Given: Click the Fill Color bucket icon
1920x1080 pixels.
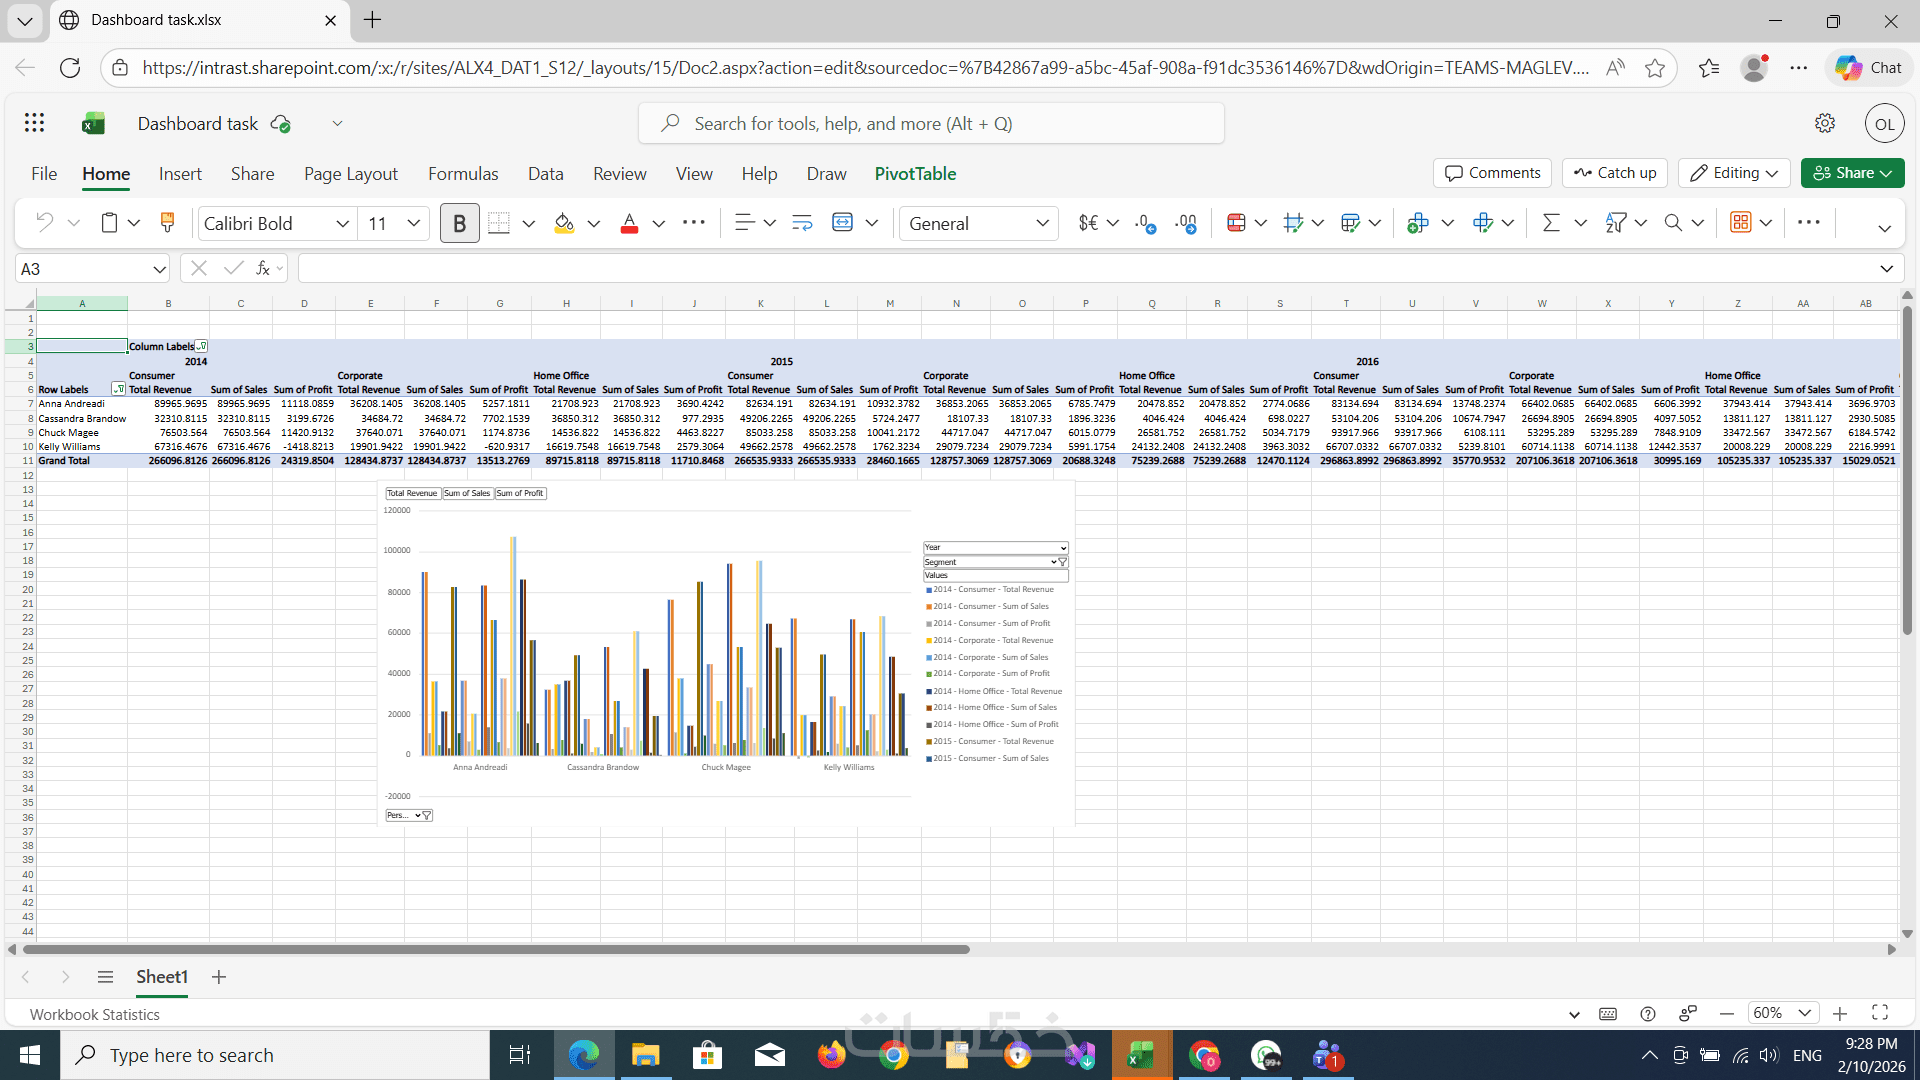Looking at the screenshot, I should 564,223.
